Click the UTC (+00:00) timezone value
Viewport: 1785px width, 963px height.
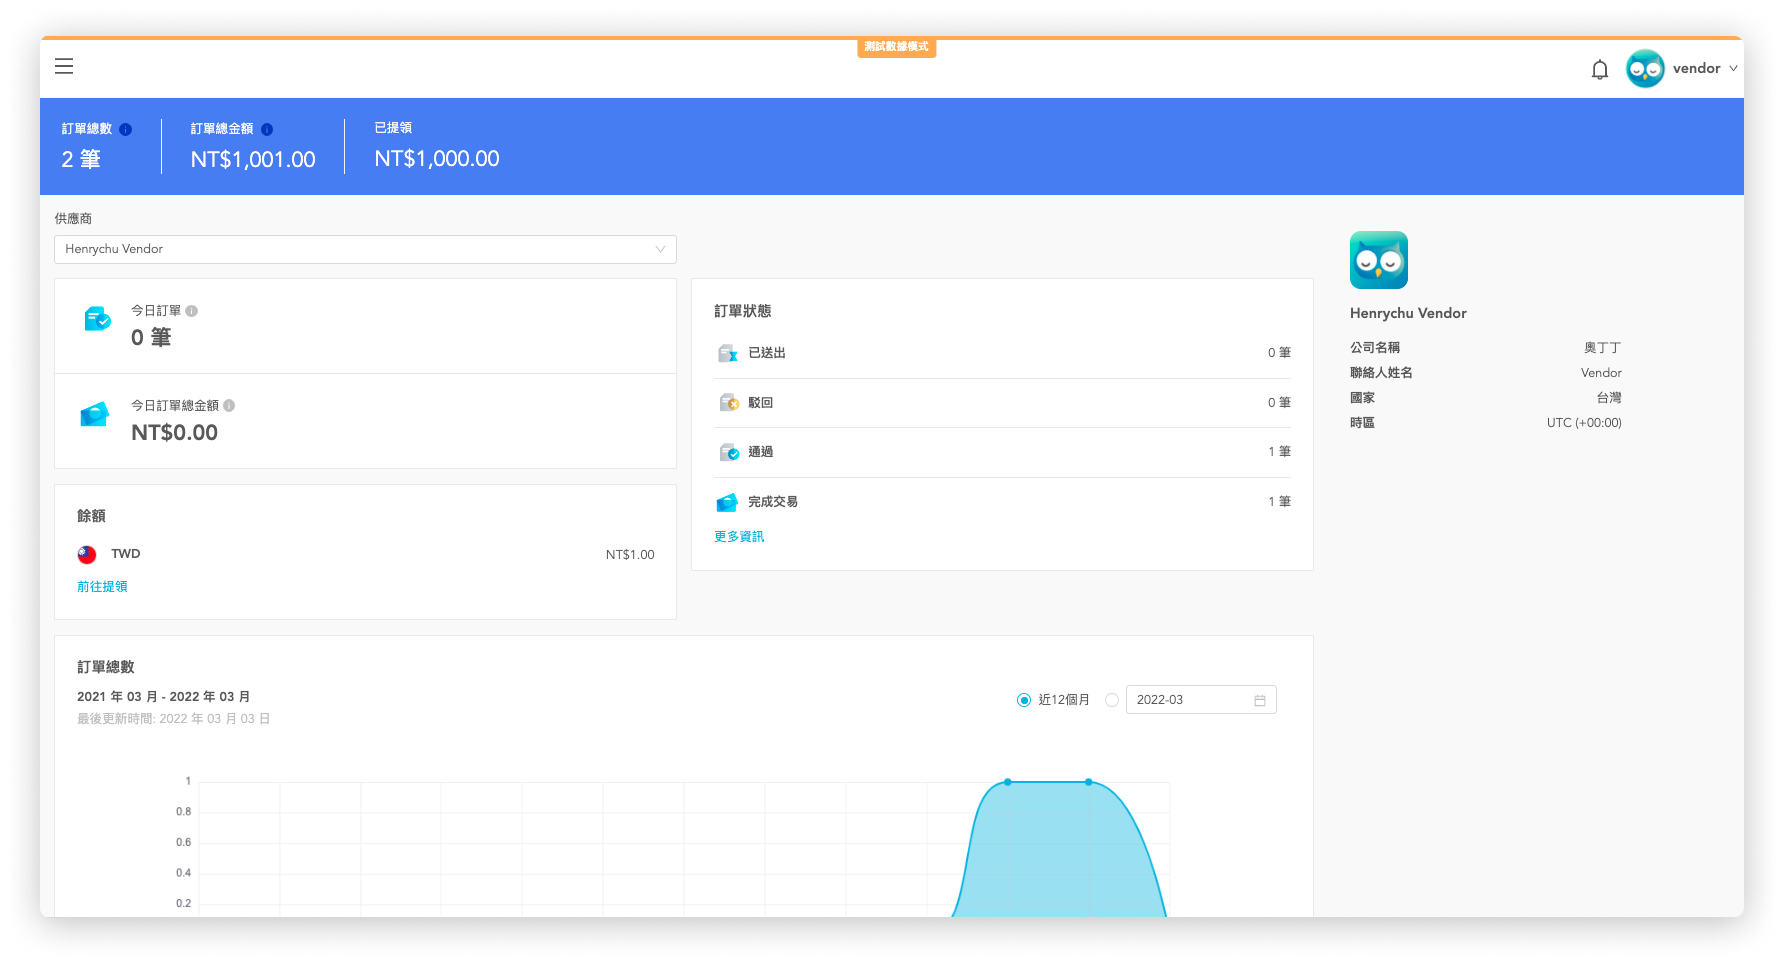[1584, 423]
